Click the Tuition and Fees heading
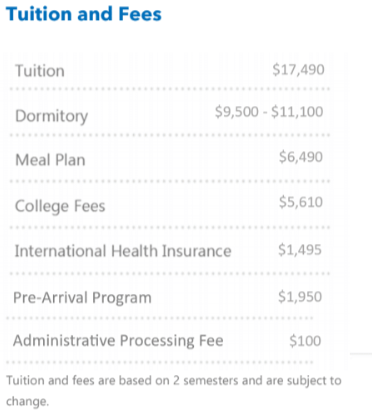This screenshot has width=372, height=420. [x=84, y=14]
